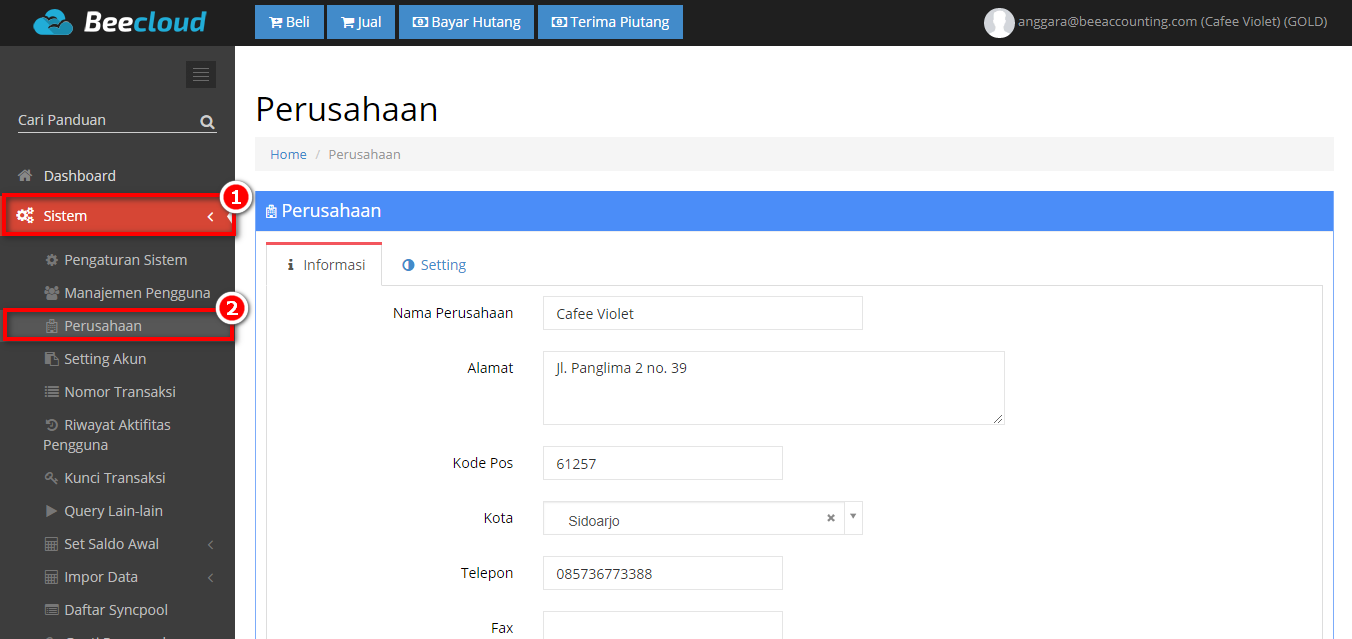Image resolution: width=1352 pixels, height=639 pixels.
Task: Open the Jual sales button
Action: pos(360,22)
